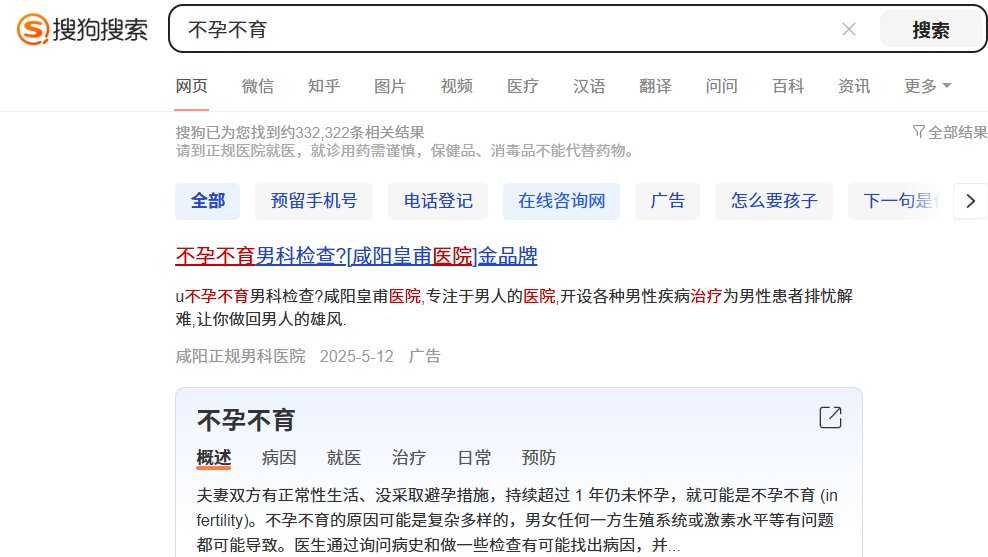Click the overview paragraph starting 夫妻双方

tap(517, 520)
